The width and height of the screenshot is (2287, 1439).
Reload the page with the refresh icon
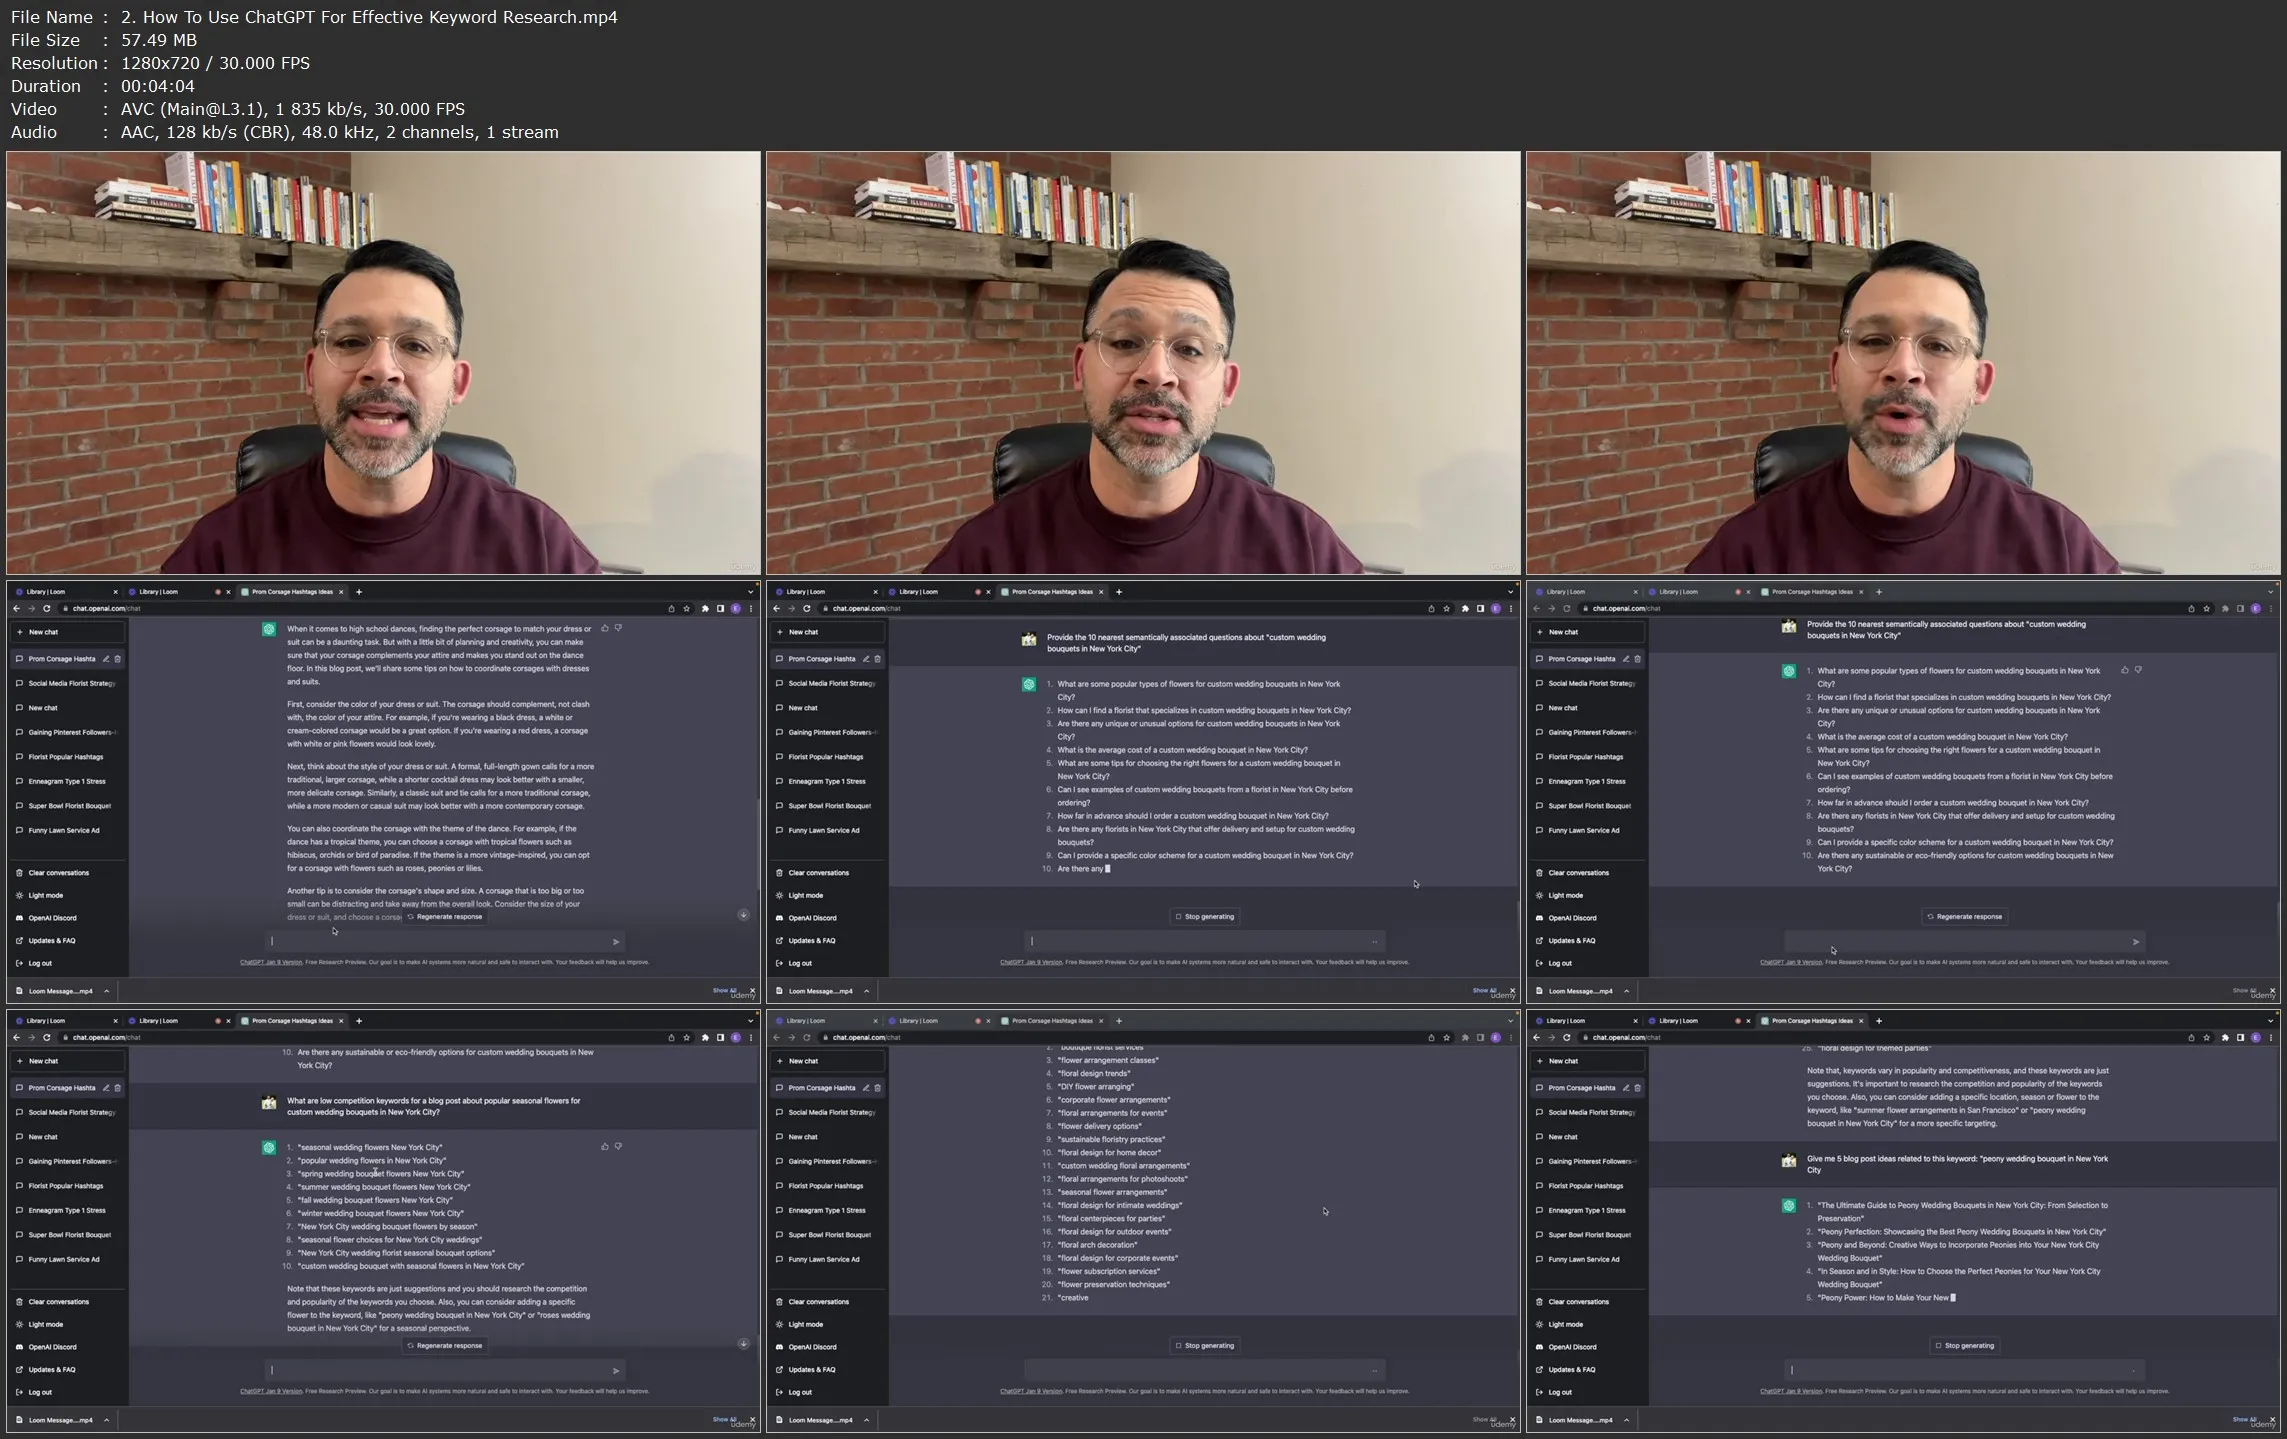pos(47,607)
